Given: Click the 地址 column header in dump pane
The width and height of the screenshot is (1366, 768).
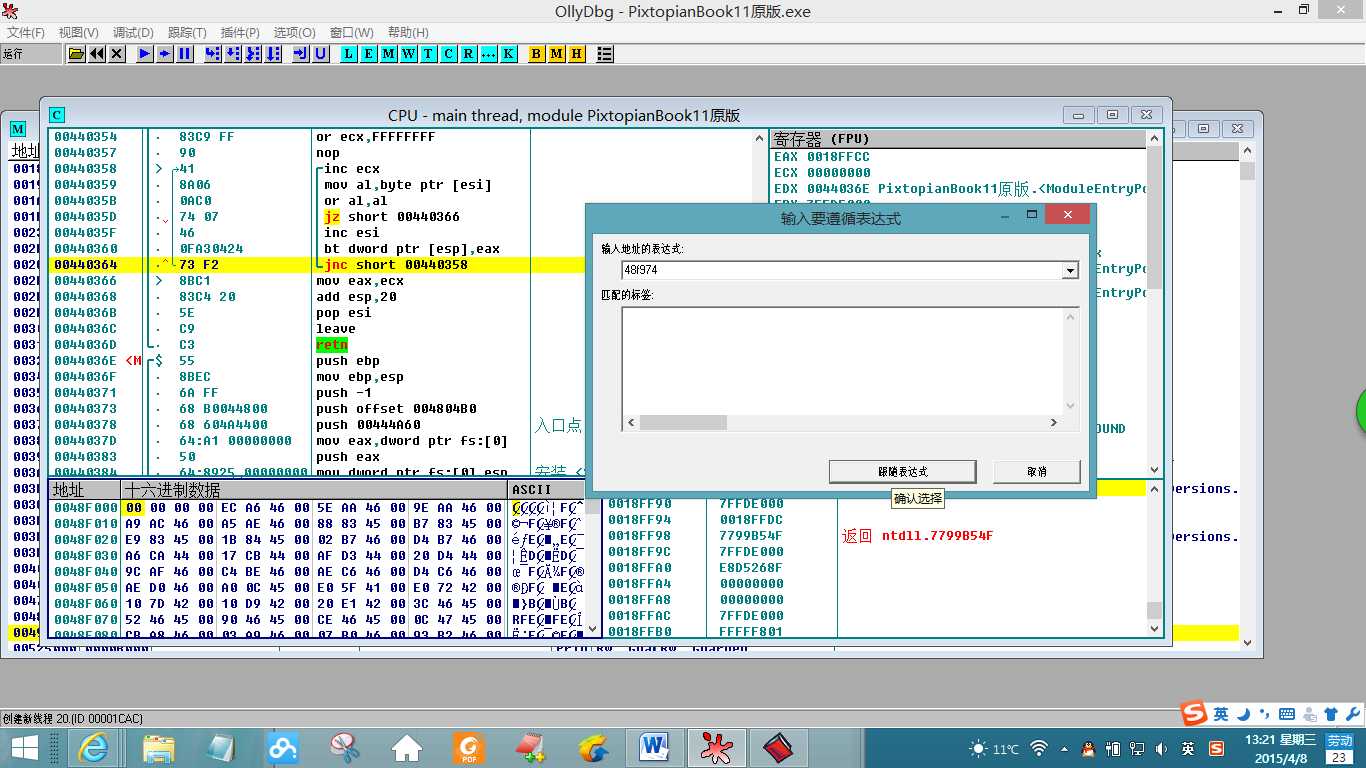Looking at the screenshot, I should tap(84, 490).
